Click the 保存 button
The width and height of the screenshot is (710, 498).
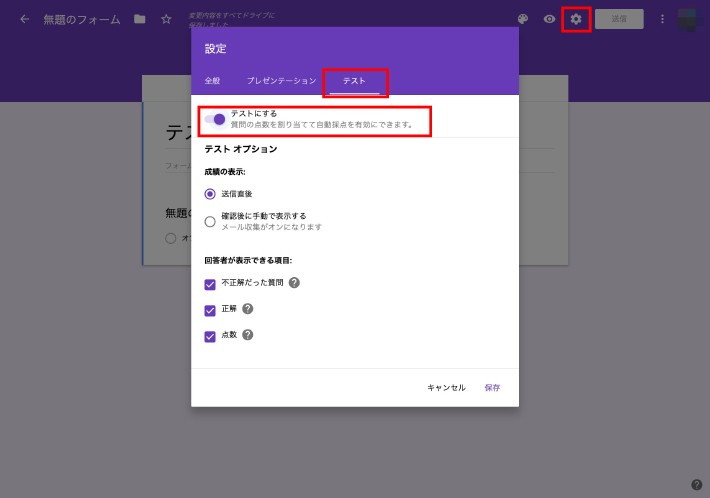click(492, 388)
